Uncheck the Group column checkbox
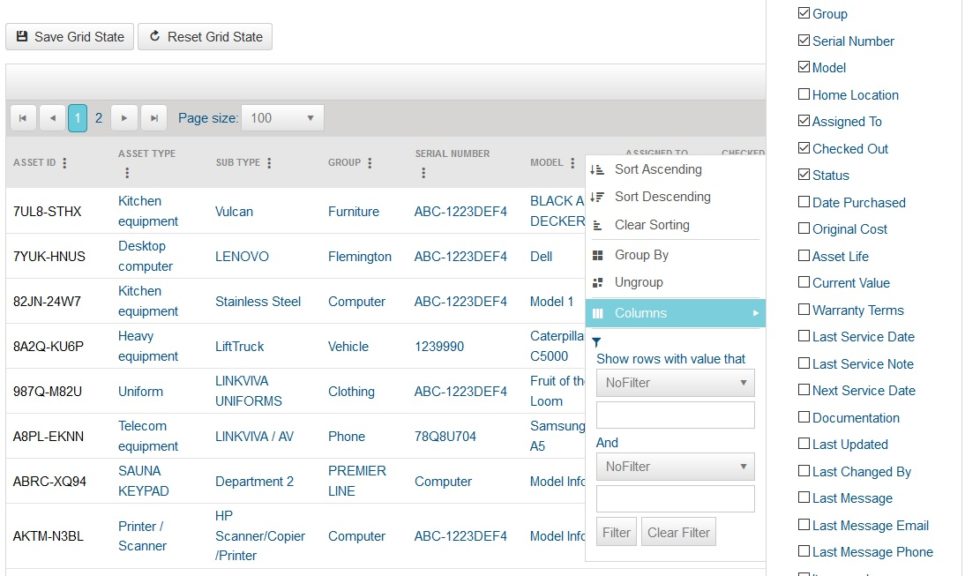This screenshot has width=980, height=576. tap(803, 14)
